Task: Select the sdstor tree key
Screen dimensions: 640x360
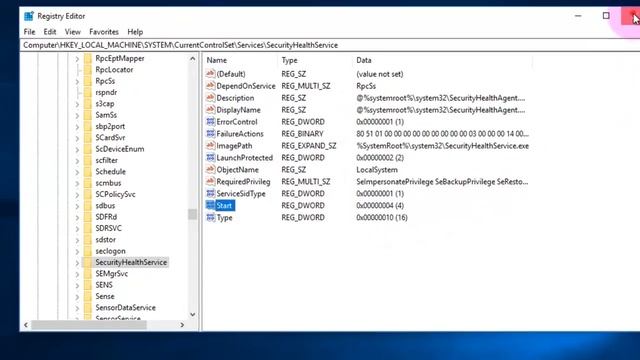Action: pos(105,240)
